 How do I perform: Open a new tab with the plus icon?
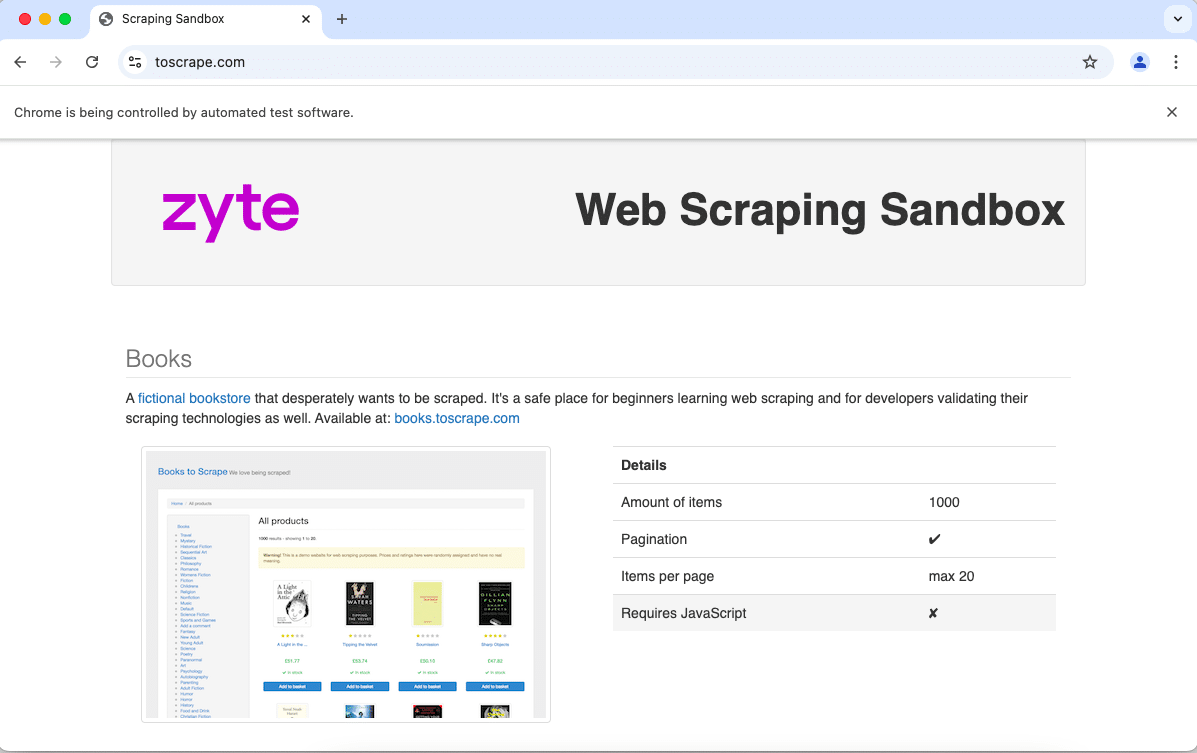342,18
